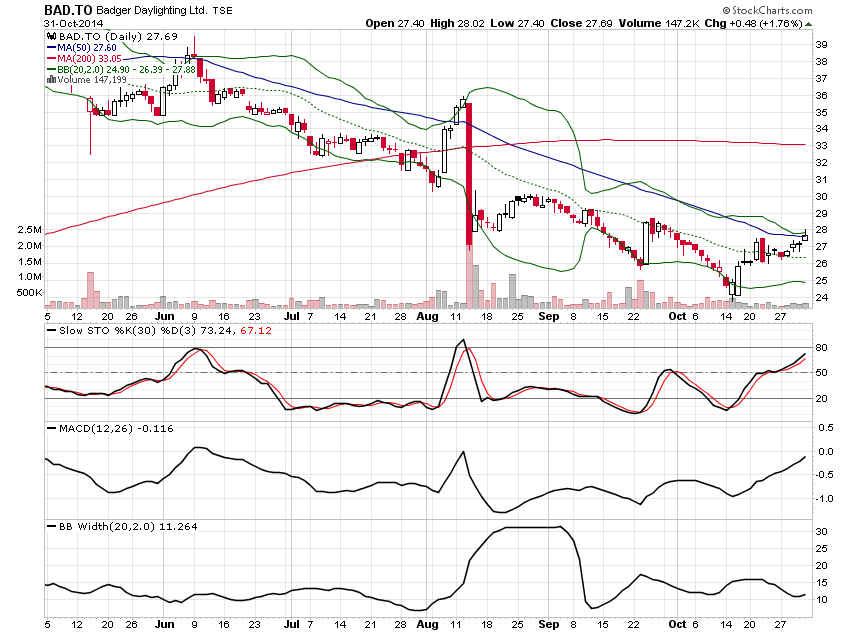
Task: Click the 31-Oct-2014 date label
Action: point(73,23)
